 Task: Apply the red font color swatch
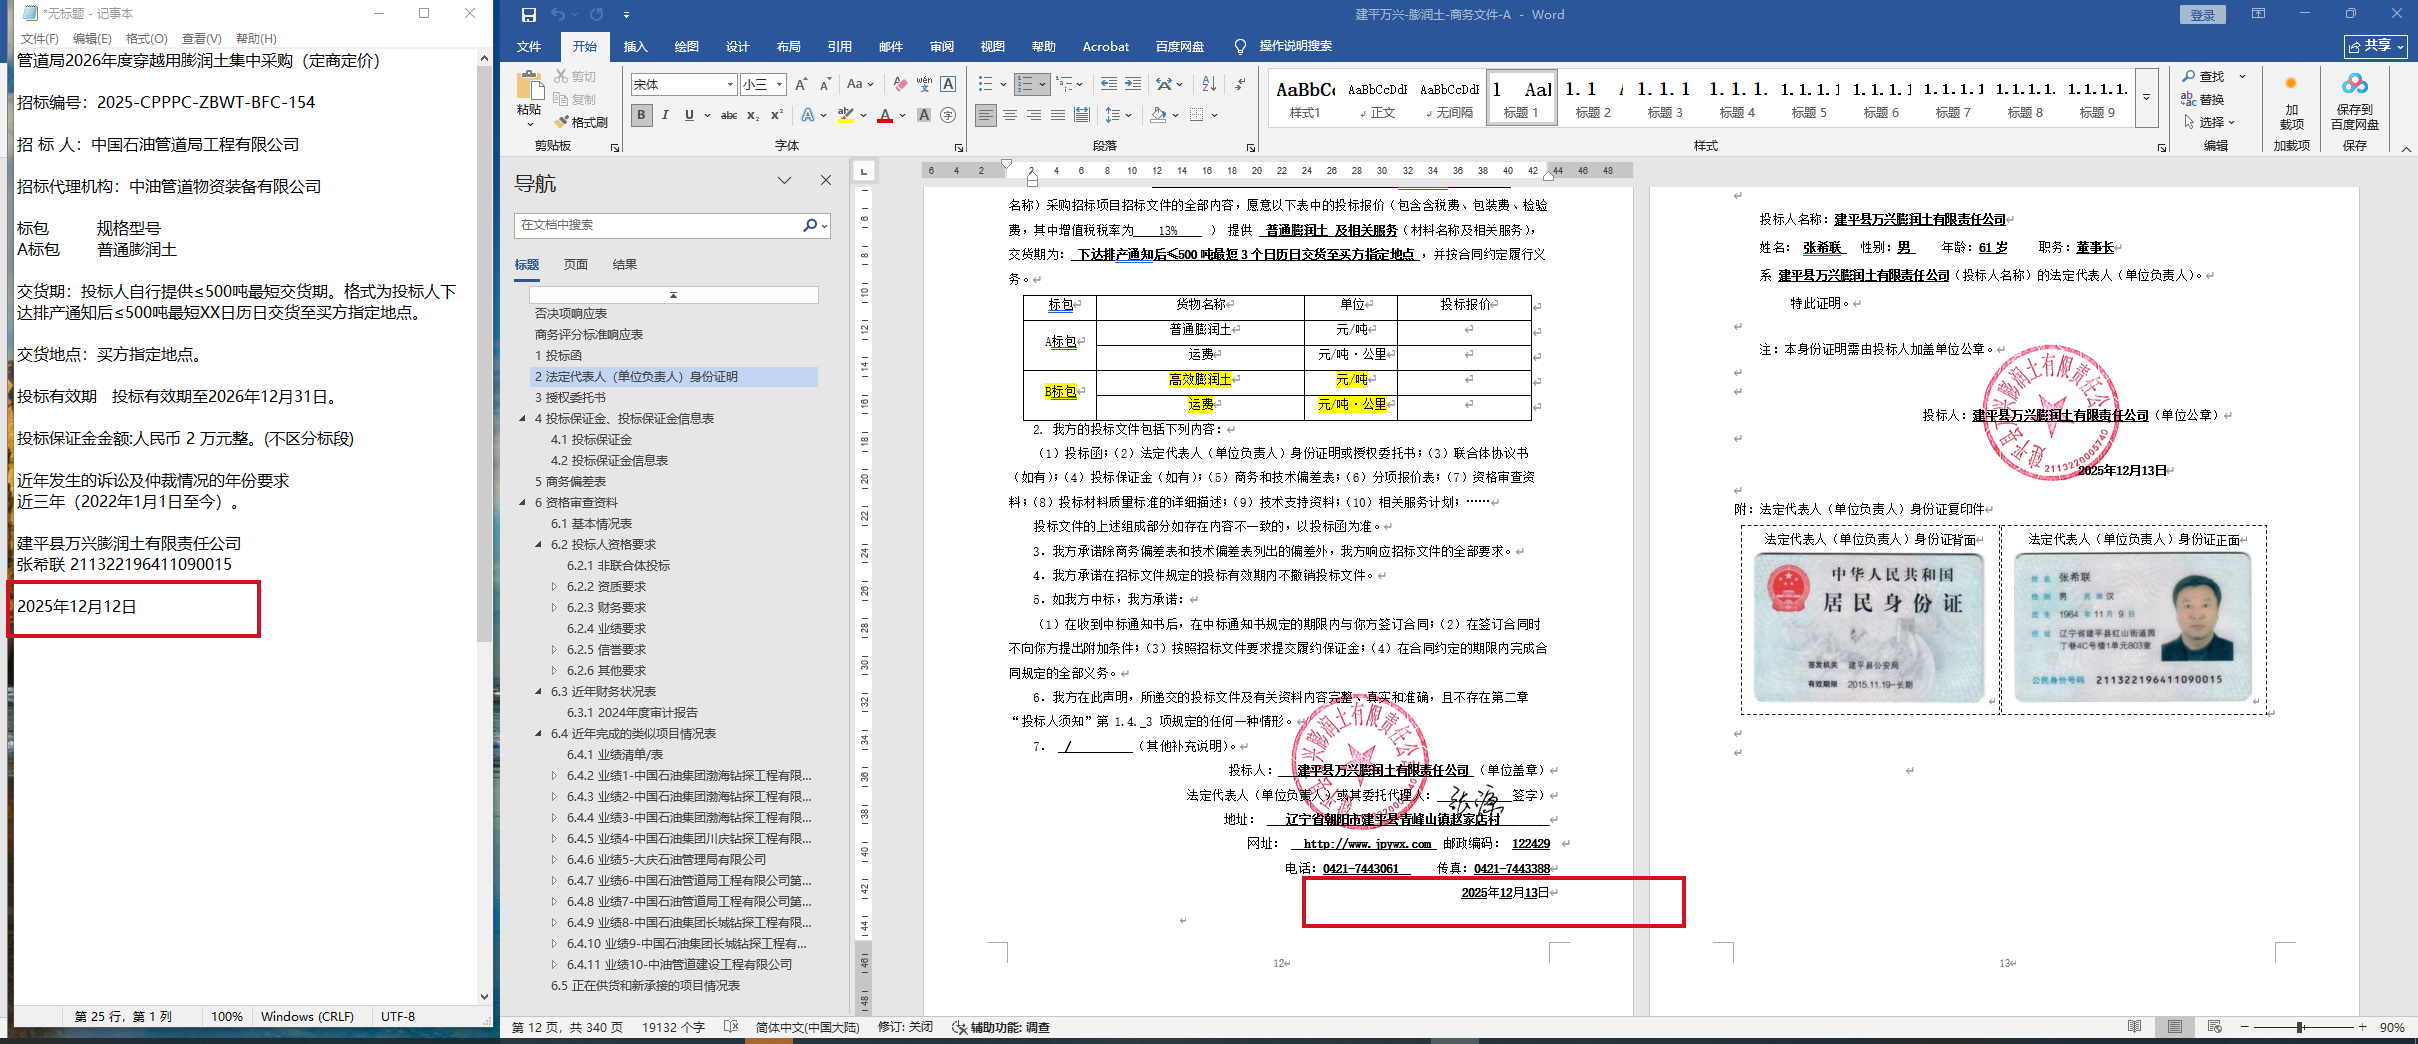tap(885, 116)
